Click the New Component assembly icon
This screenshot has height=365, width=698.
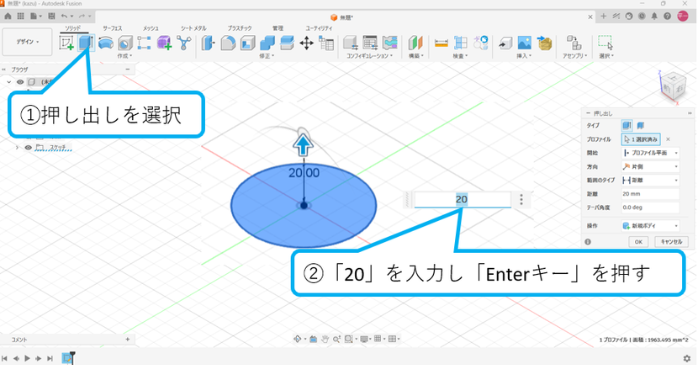pyautogui.click(x=574, y=43)
